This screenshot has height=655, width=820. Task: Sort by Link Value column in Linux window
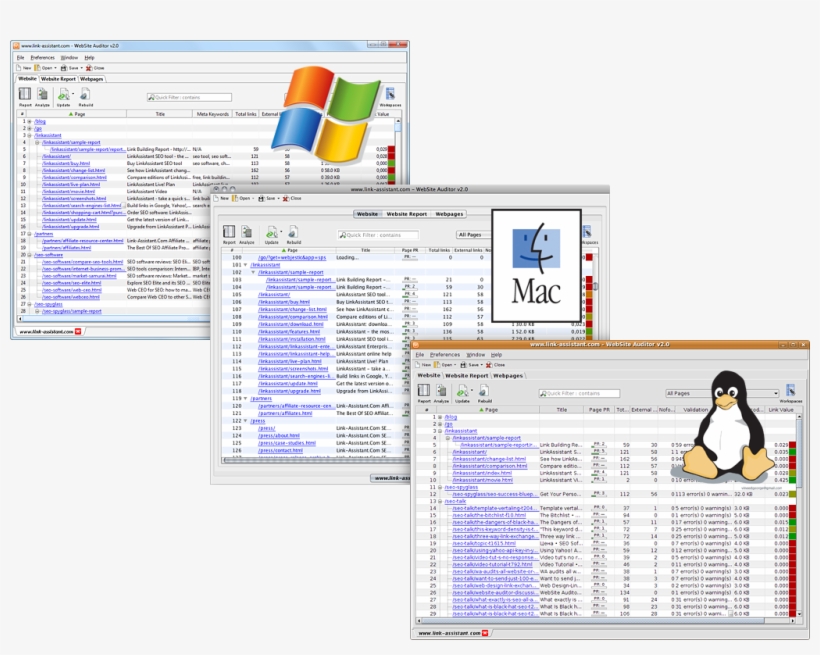coord(781,410)
